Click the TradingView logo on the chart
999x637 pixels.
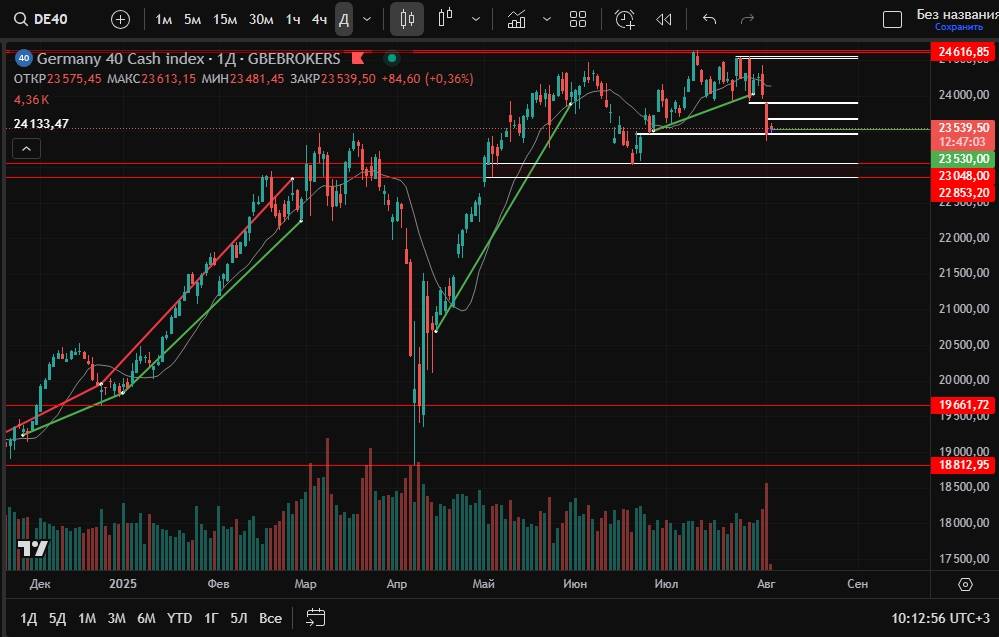pyautogui.click(x=32, y=549)
